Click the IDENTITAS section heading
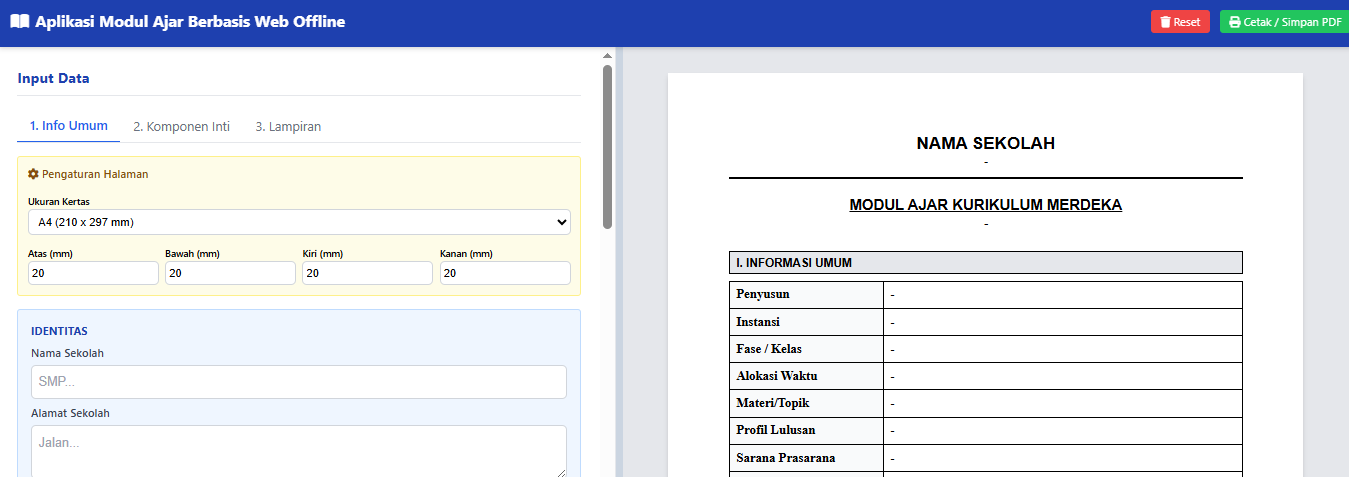1349x477 pixels. [59, 330]
